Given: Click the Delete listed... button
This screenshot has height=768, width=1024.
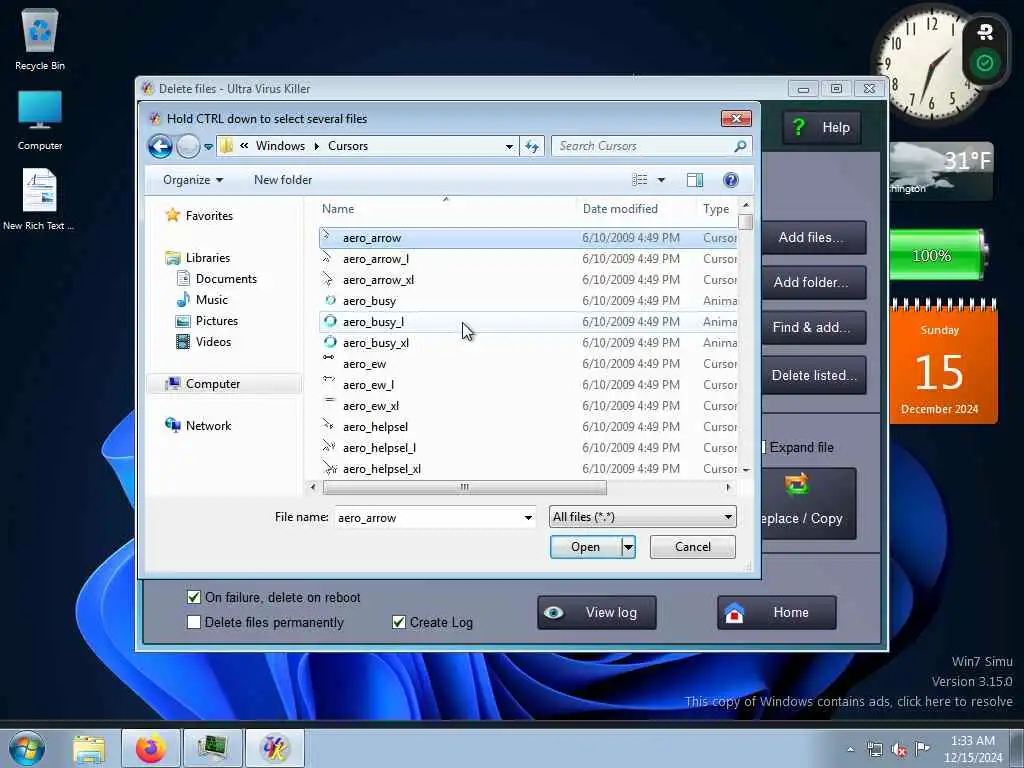Looking at the screenshot, I should (813, 375).
